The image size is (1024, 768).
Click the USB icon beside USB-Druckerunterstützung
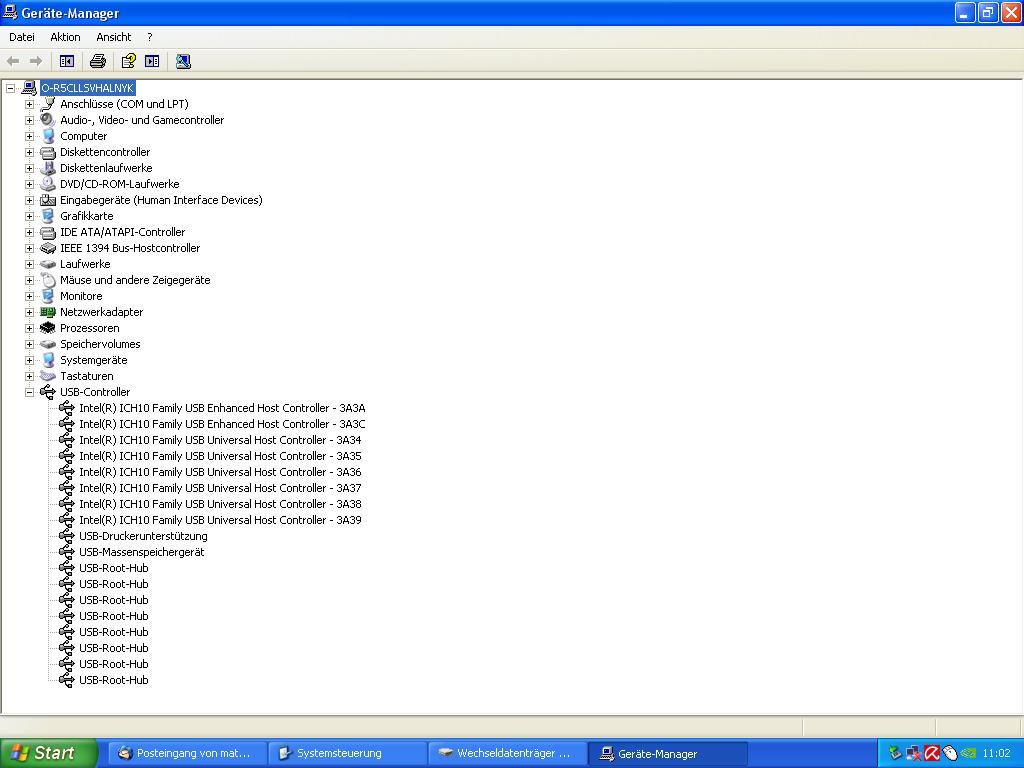[x=67, y=536]
